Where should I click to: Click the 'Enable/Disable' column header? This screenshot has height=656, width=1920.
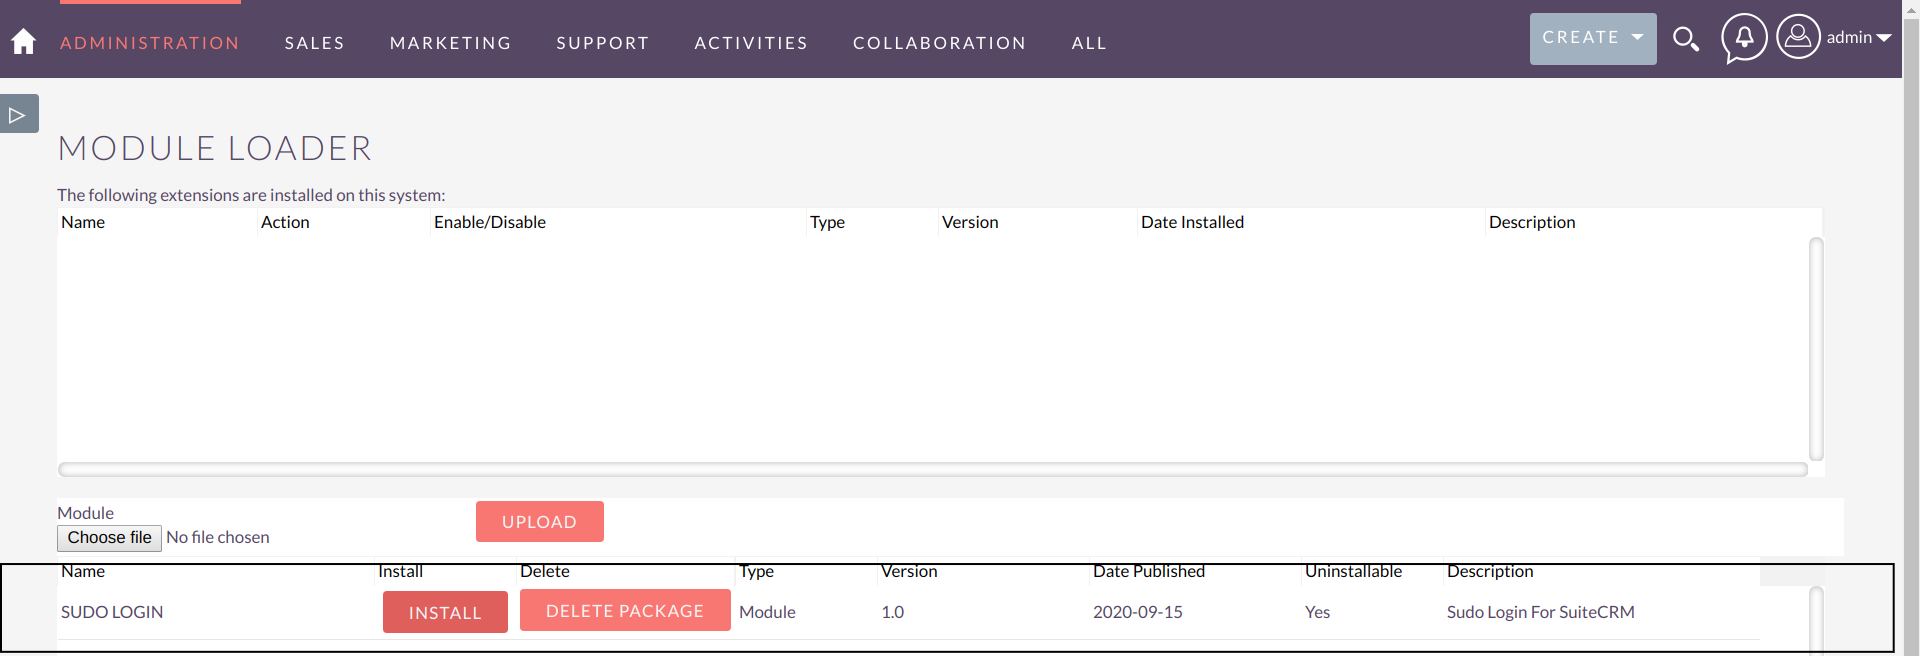pos(490,222)
